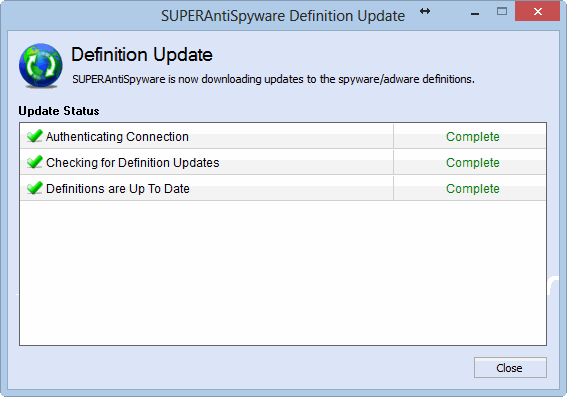Maximize the Definition Update window
This screenshot has width=567, height=397.
502,12
